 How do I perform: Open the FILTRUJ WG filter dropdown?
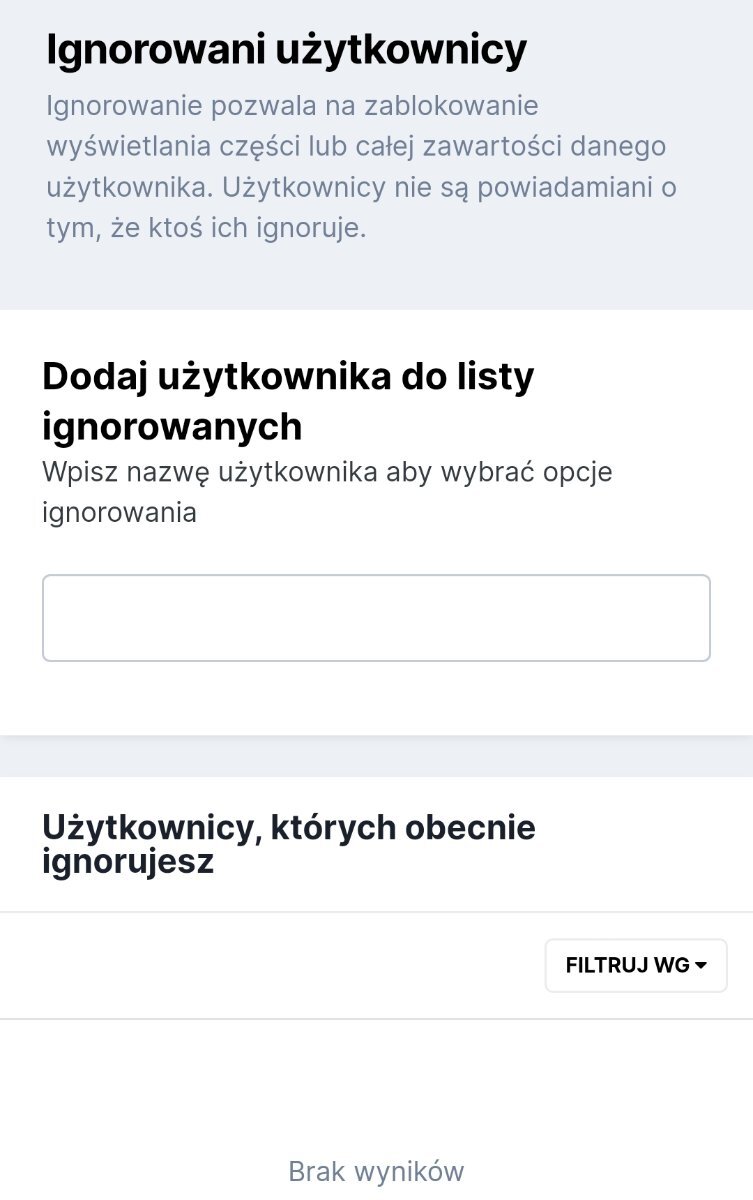[636, 966]
